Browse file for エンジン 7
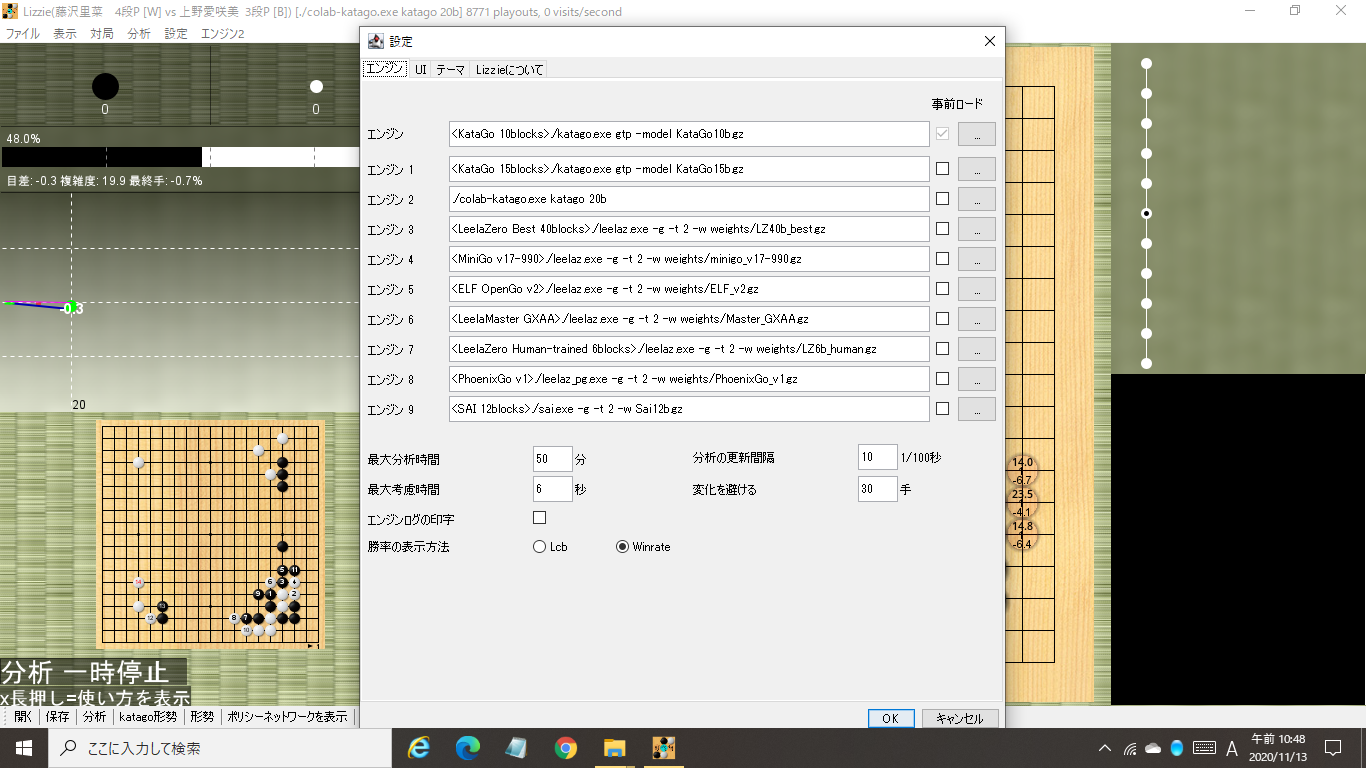 pyautogui.click(x=976, y=349)
